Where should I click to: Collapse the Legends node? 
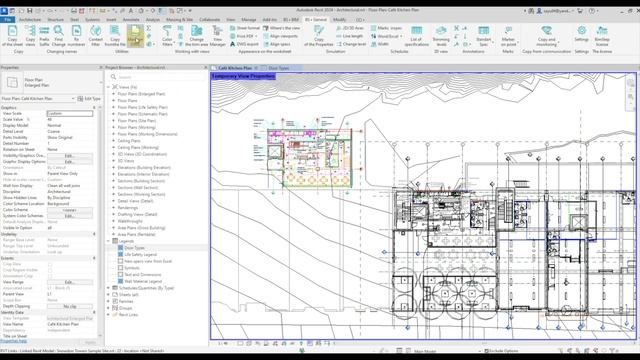tap(109, 241)
